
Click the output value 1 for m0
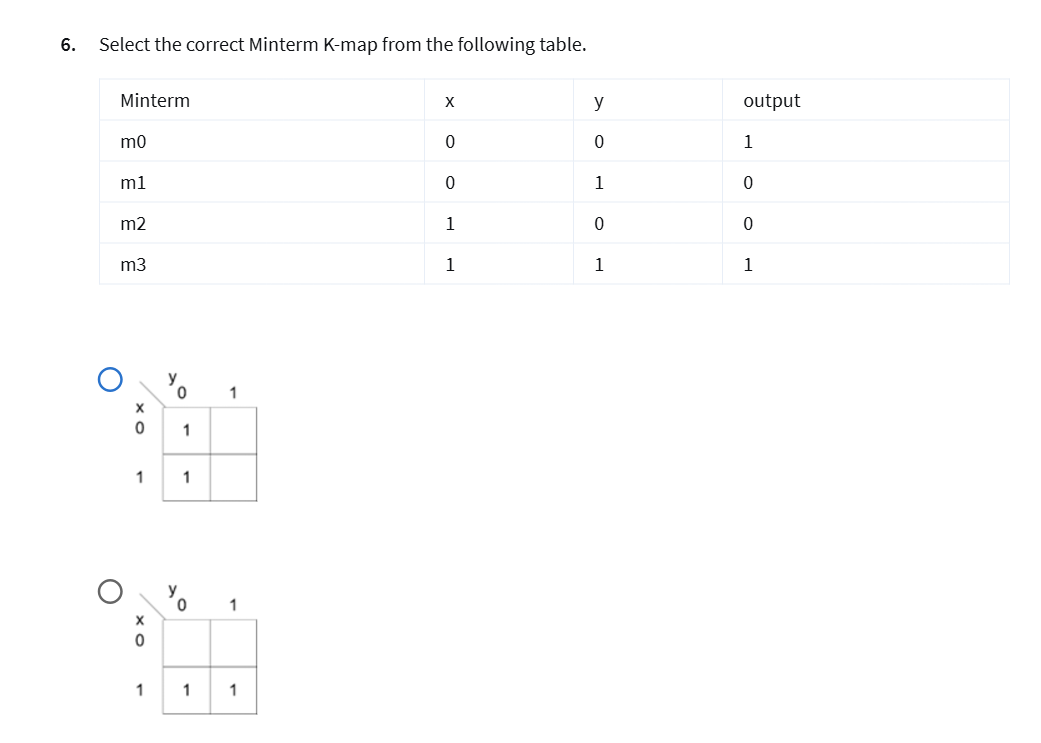(750, 141)
